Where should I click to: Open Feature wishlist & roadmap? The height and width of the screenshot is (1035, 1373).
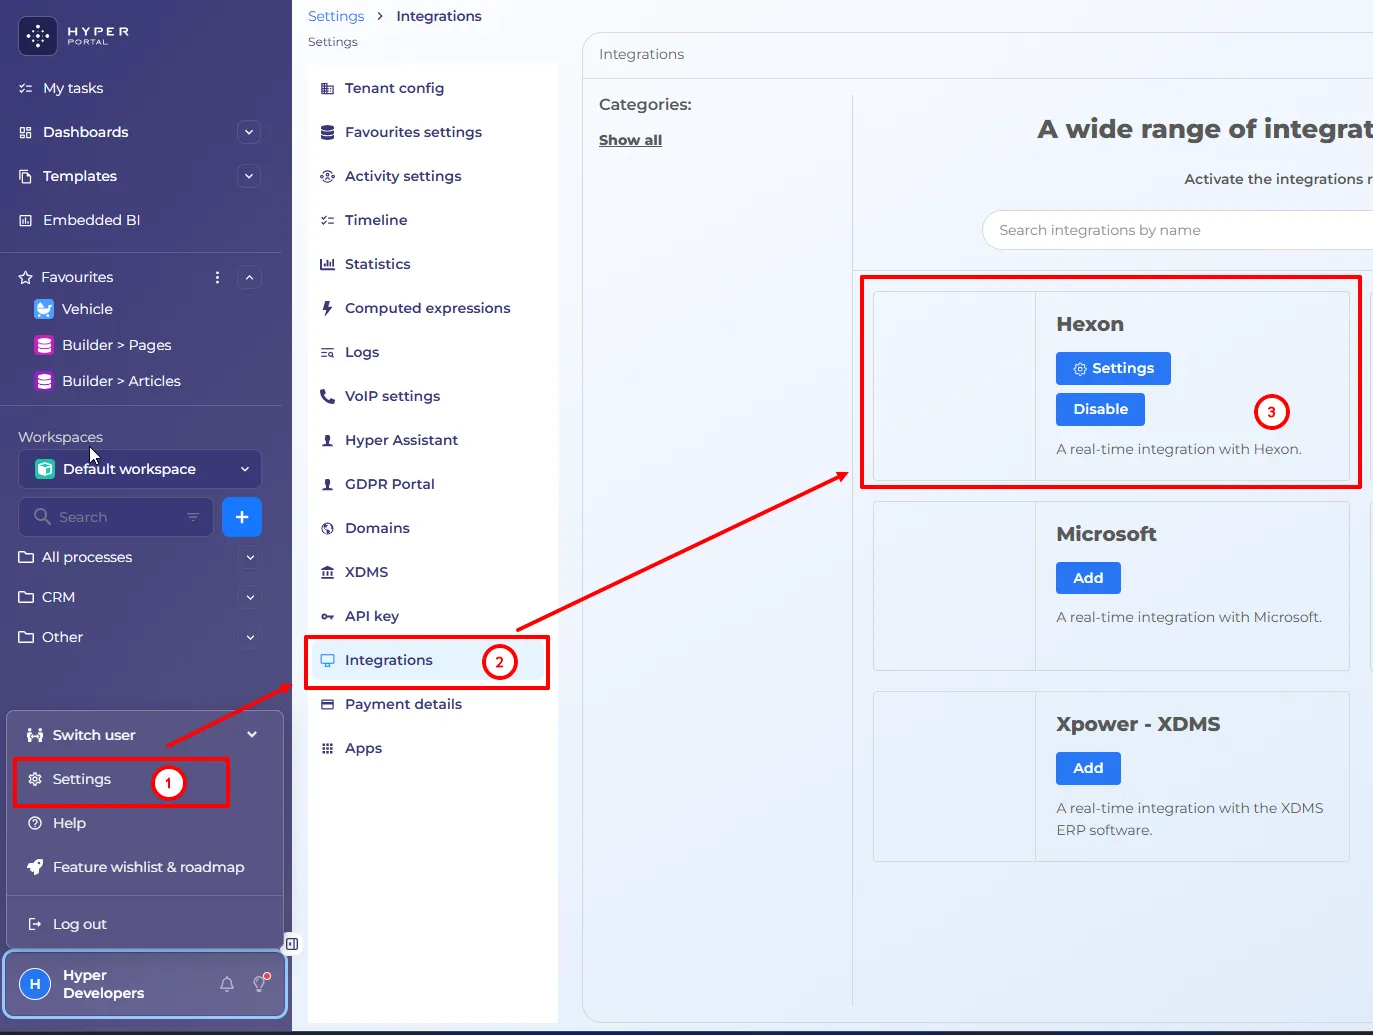click(145, 867)
